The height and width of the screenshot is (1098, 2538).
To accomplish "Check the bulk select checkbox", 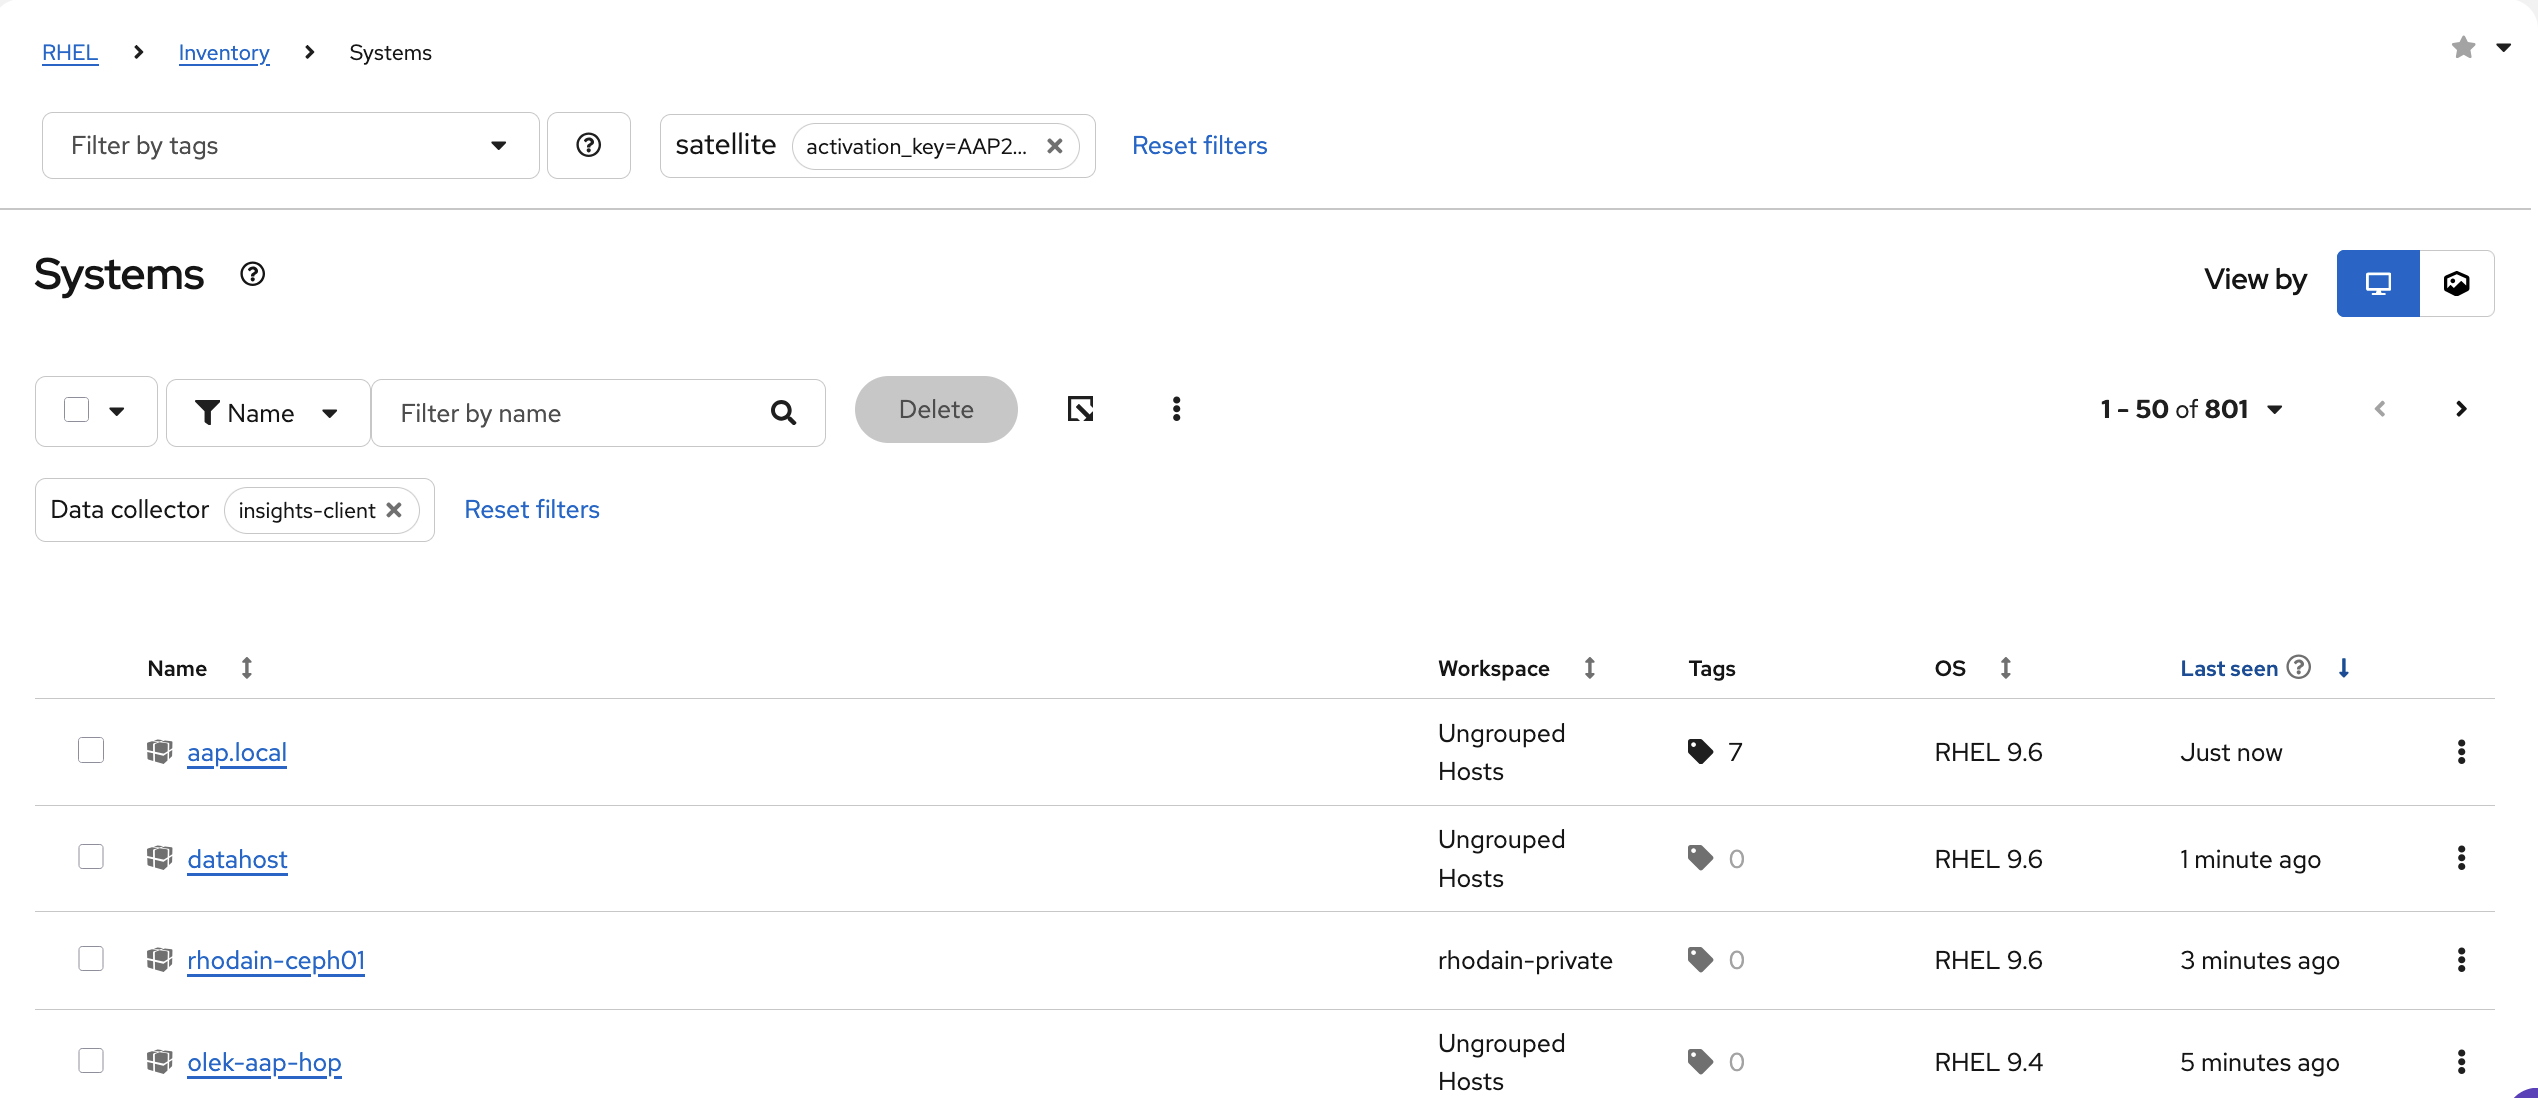I will point(77,410).
